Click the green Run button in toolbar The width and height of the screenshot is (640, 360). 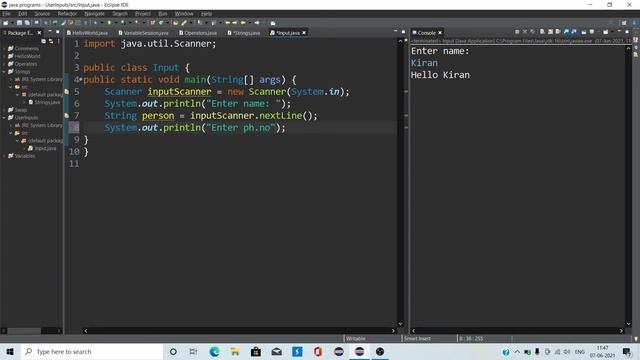109,23
